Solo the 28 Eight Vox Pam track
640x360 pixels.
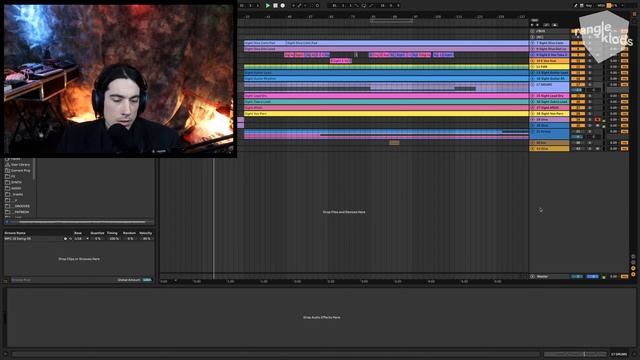click(589, 113)
